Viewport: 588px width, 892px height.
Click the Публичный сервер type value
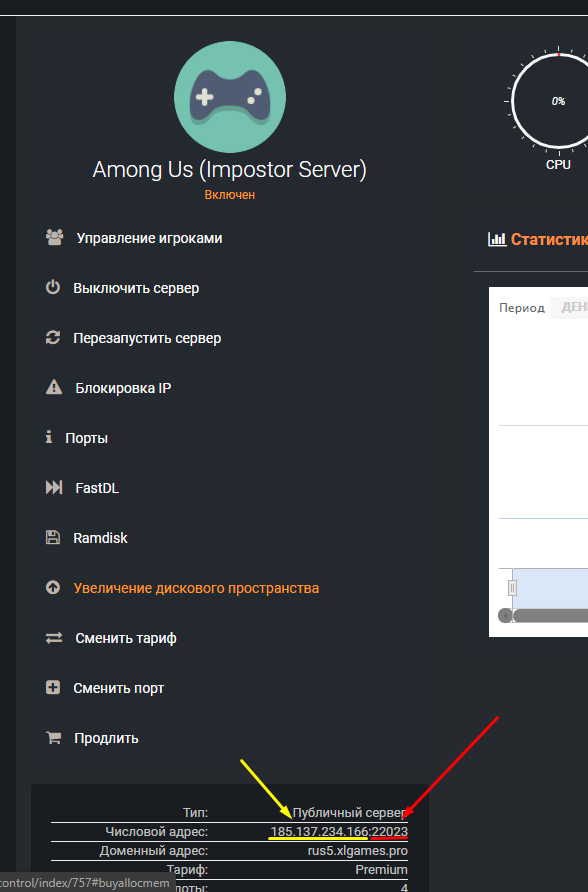tap(350, 812)
